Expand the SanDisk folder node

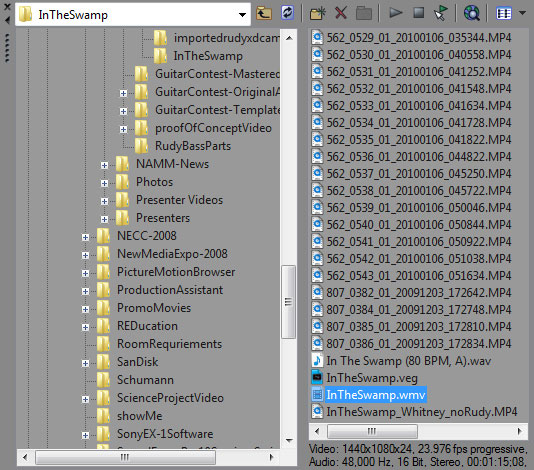pos(85,363)
